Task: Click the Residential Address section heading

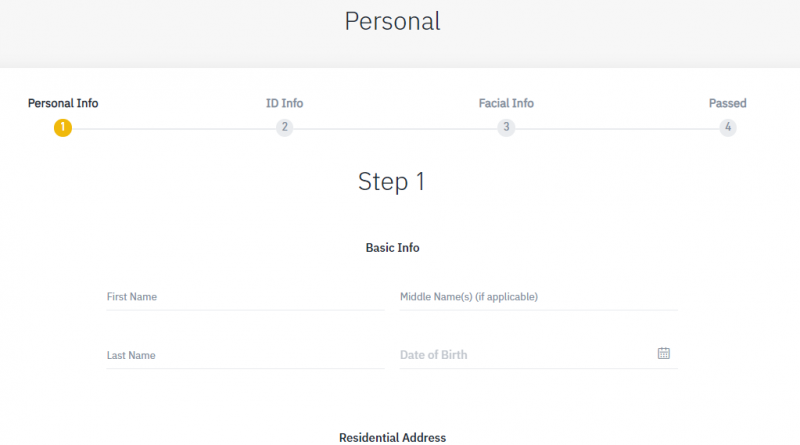Action: point(392,437)
